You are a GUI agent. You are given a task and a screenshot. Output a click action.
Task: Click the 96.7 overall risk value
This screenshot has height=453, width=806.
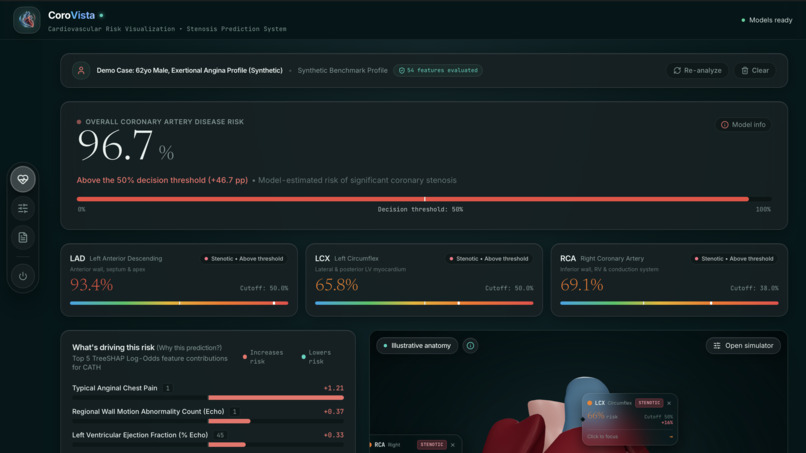click(125, 146)
